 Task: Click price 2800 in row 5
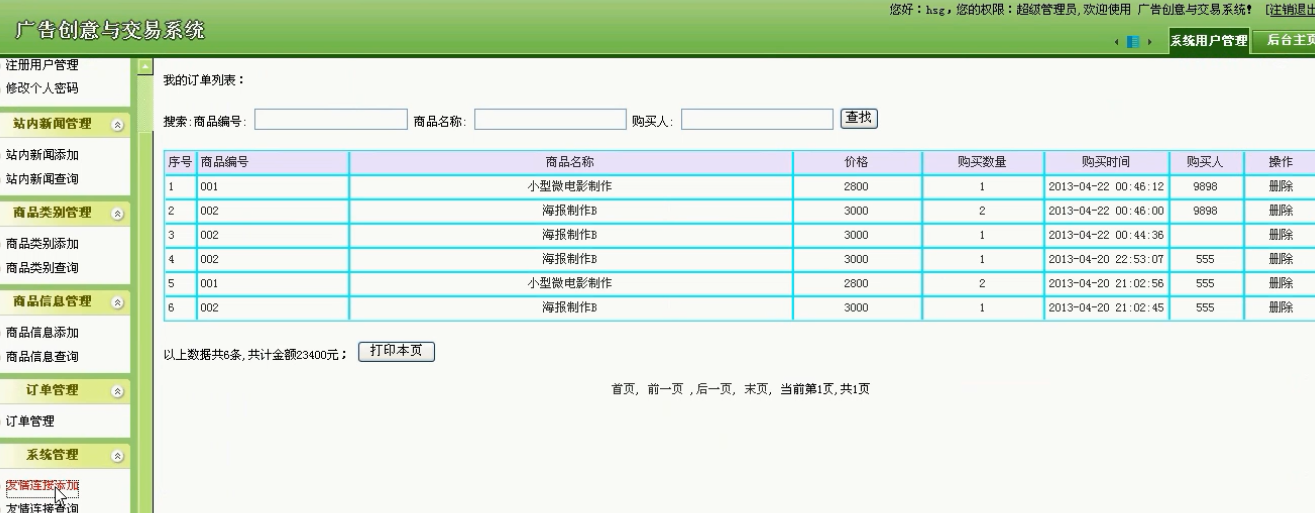pyautogui.click(x=856, y=283)
